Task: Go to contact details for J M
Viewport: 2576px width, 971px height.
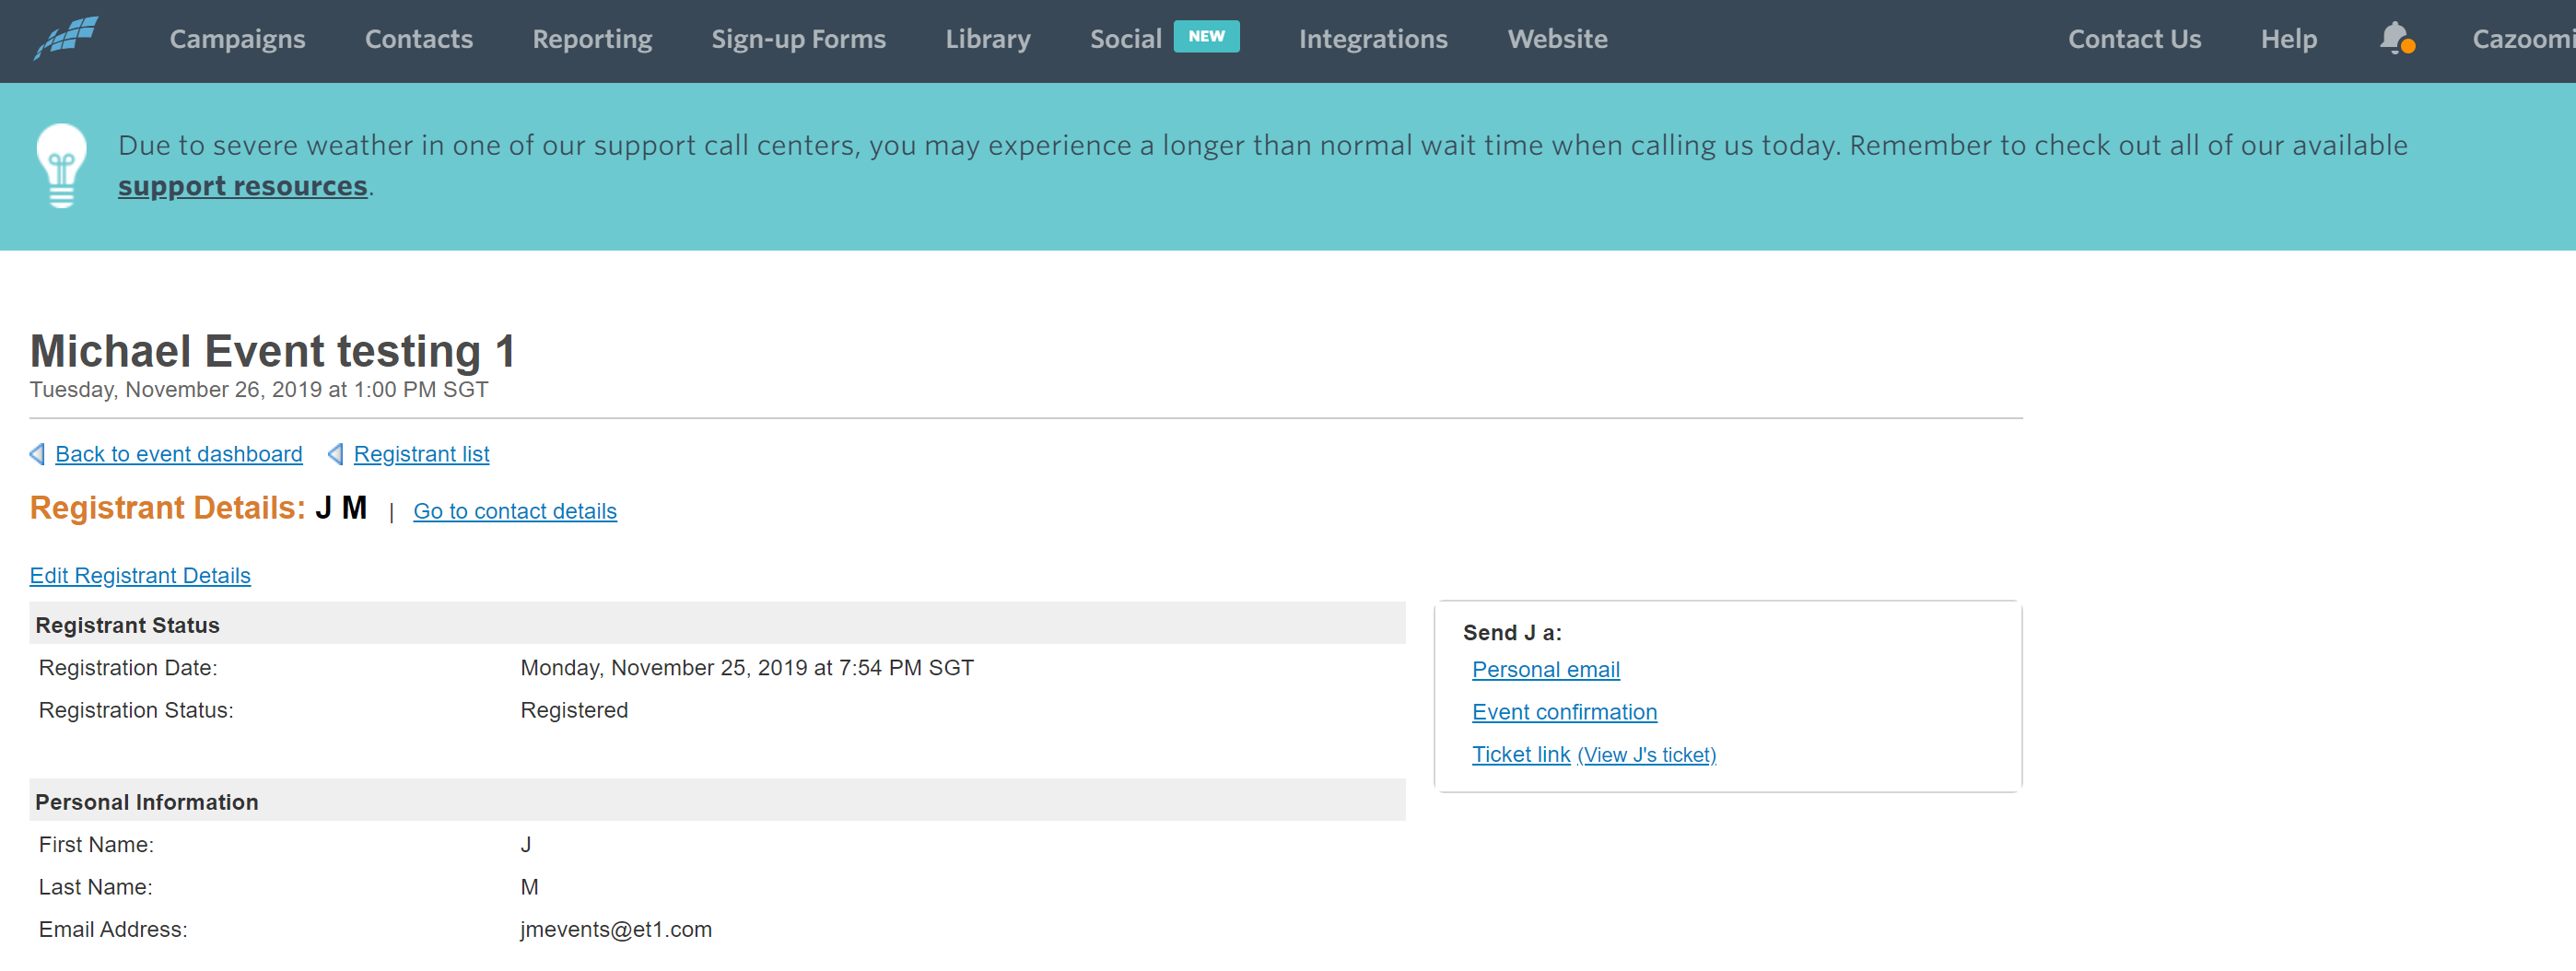Action: (x=515, y=511)
